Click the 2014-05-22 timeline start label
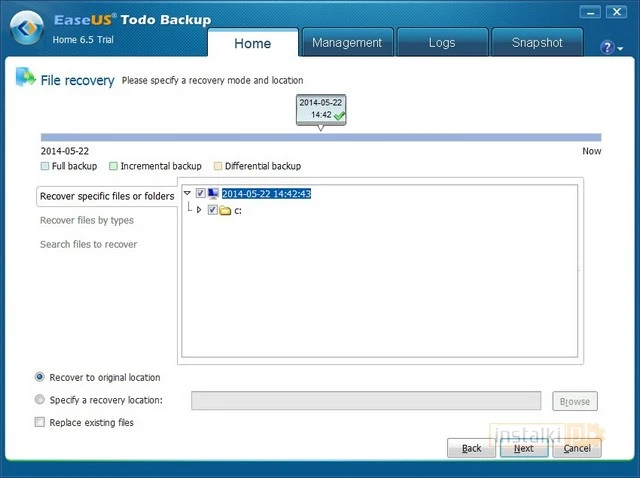The width and height of the screenshot is (640, 478). [x=64, y=151]
